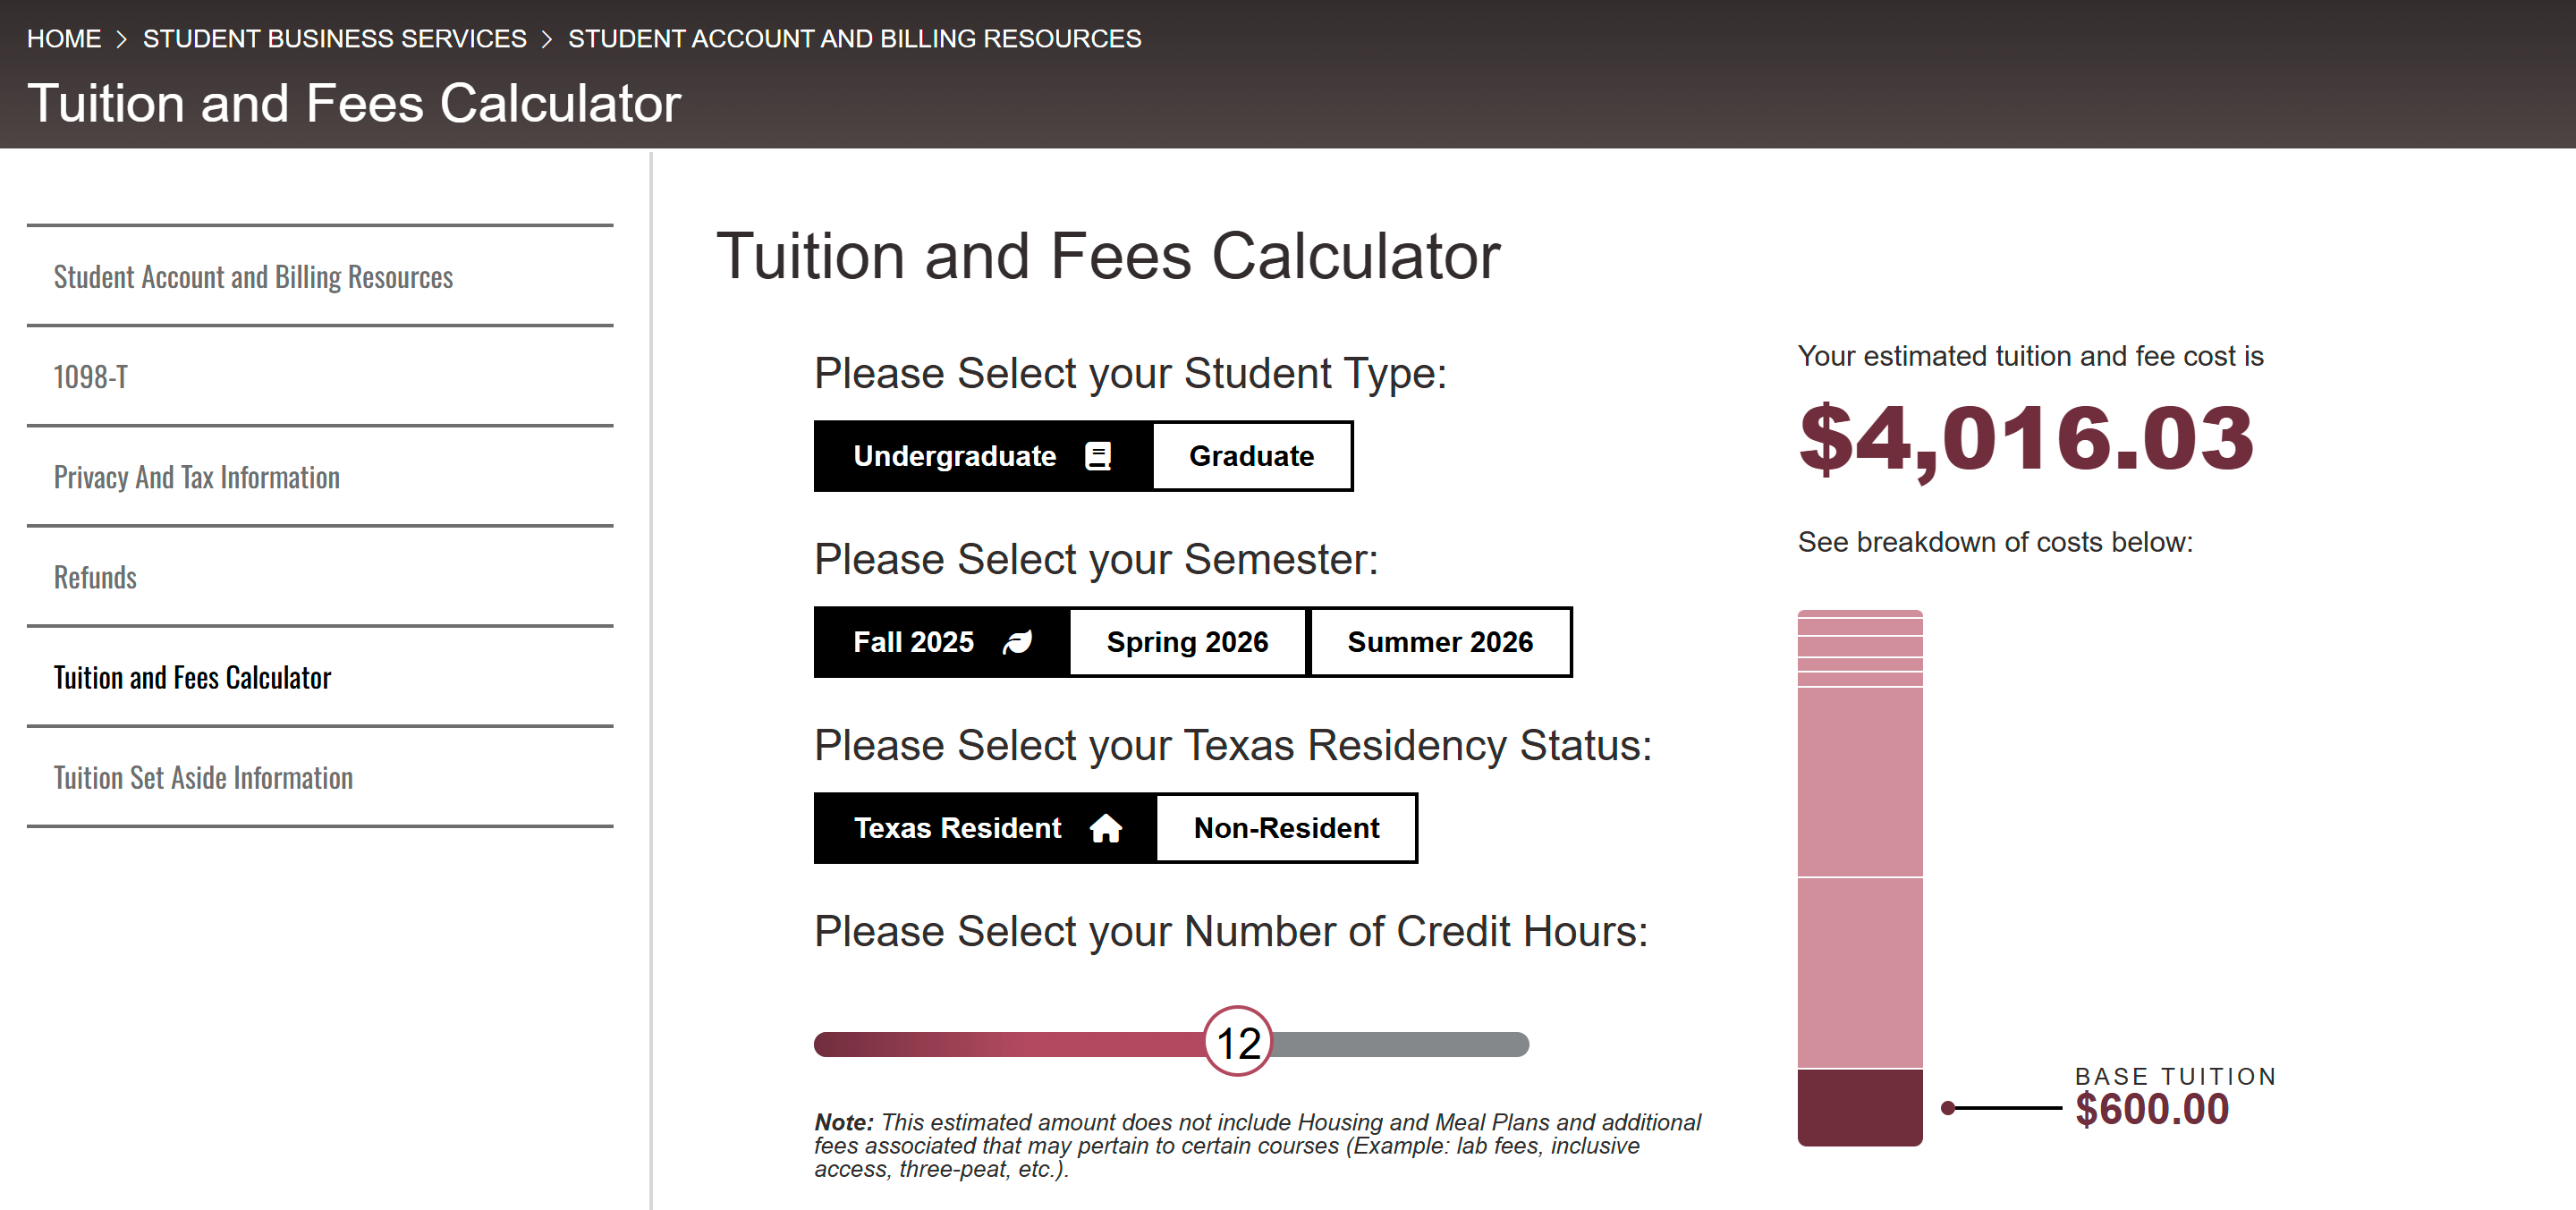The height and width of the screenshot is (1210, 2576).
Task: Open Privacy And Tax Information page
Action: [x=196, y=477]
